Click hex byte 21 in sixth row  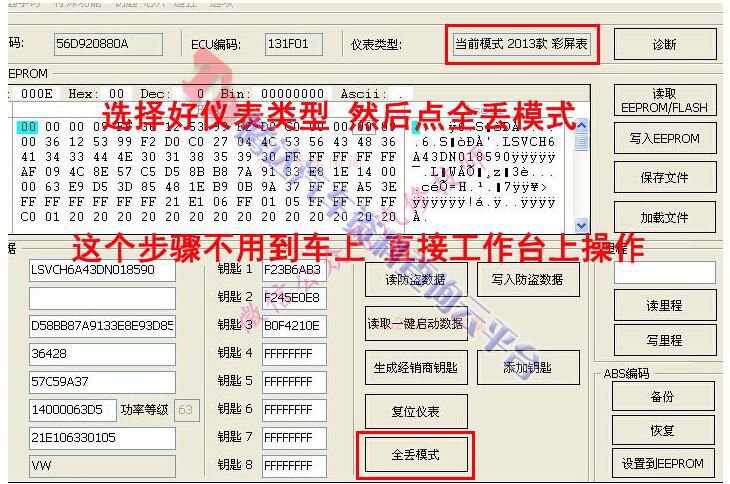pyautogui.click(x=172, y=202)
